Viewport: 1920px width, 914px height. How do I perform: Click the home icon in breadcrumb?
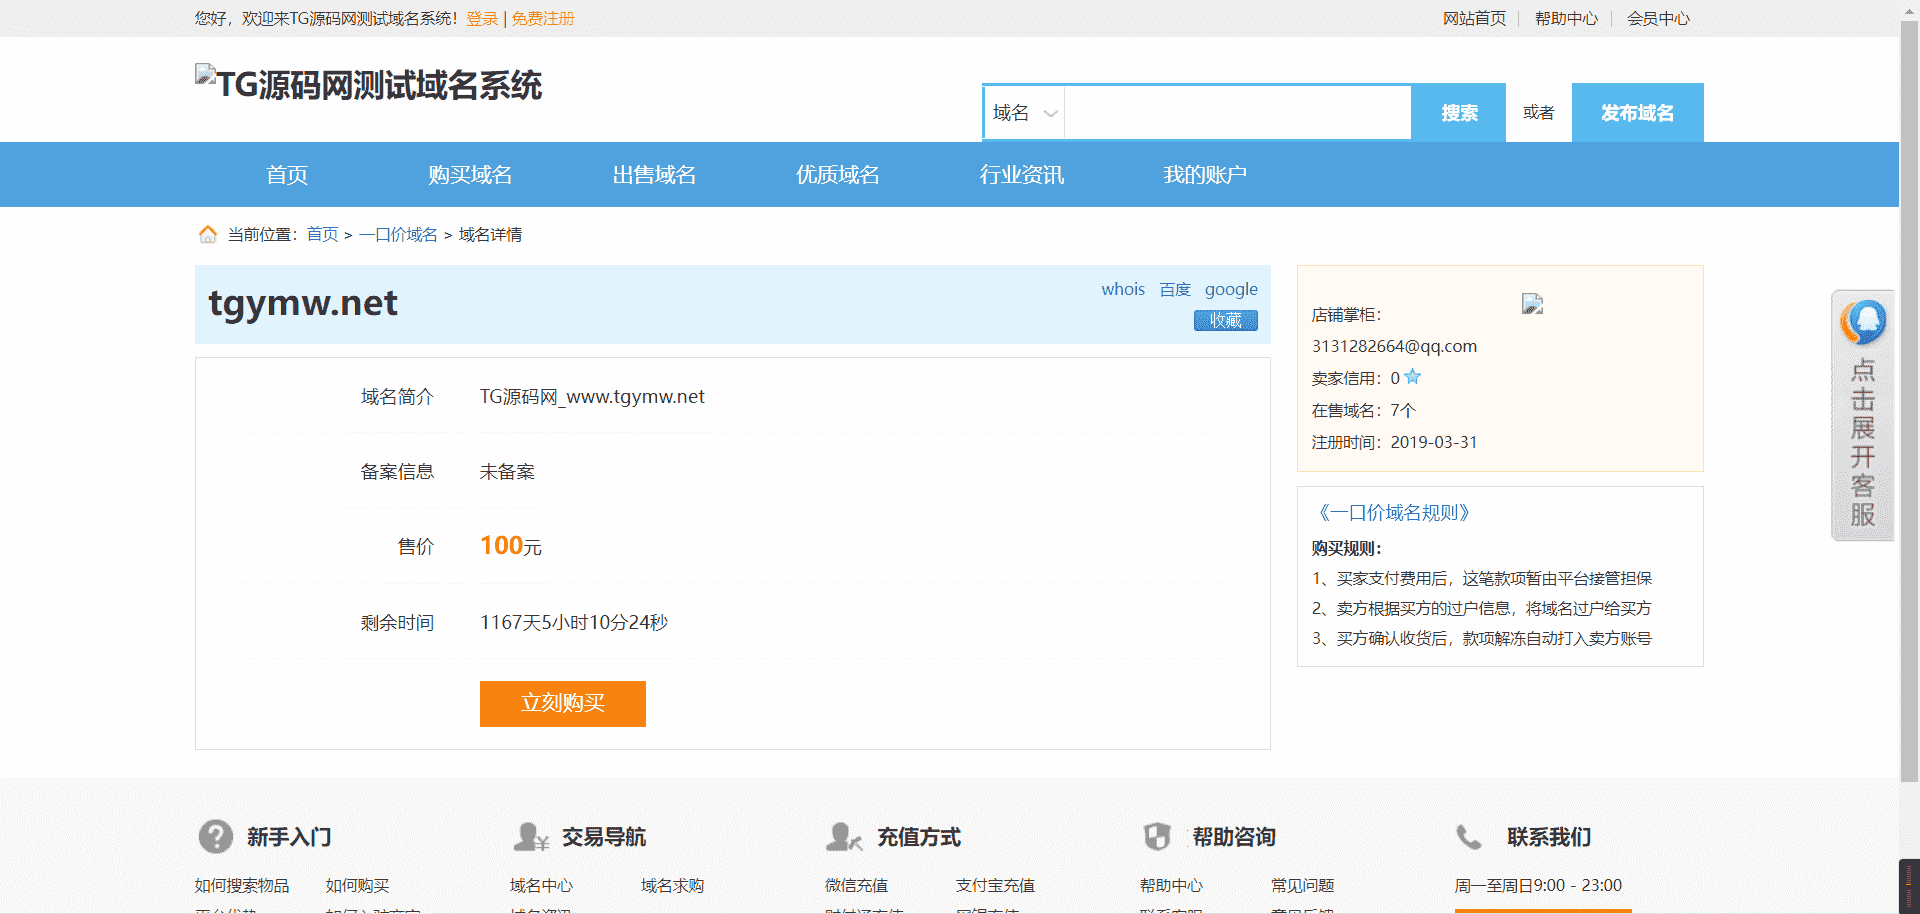tap(208, 234)
